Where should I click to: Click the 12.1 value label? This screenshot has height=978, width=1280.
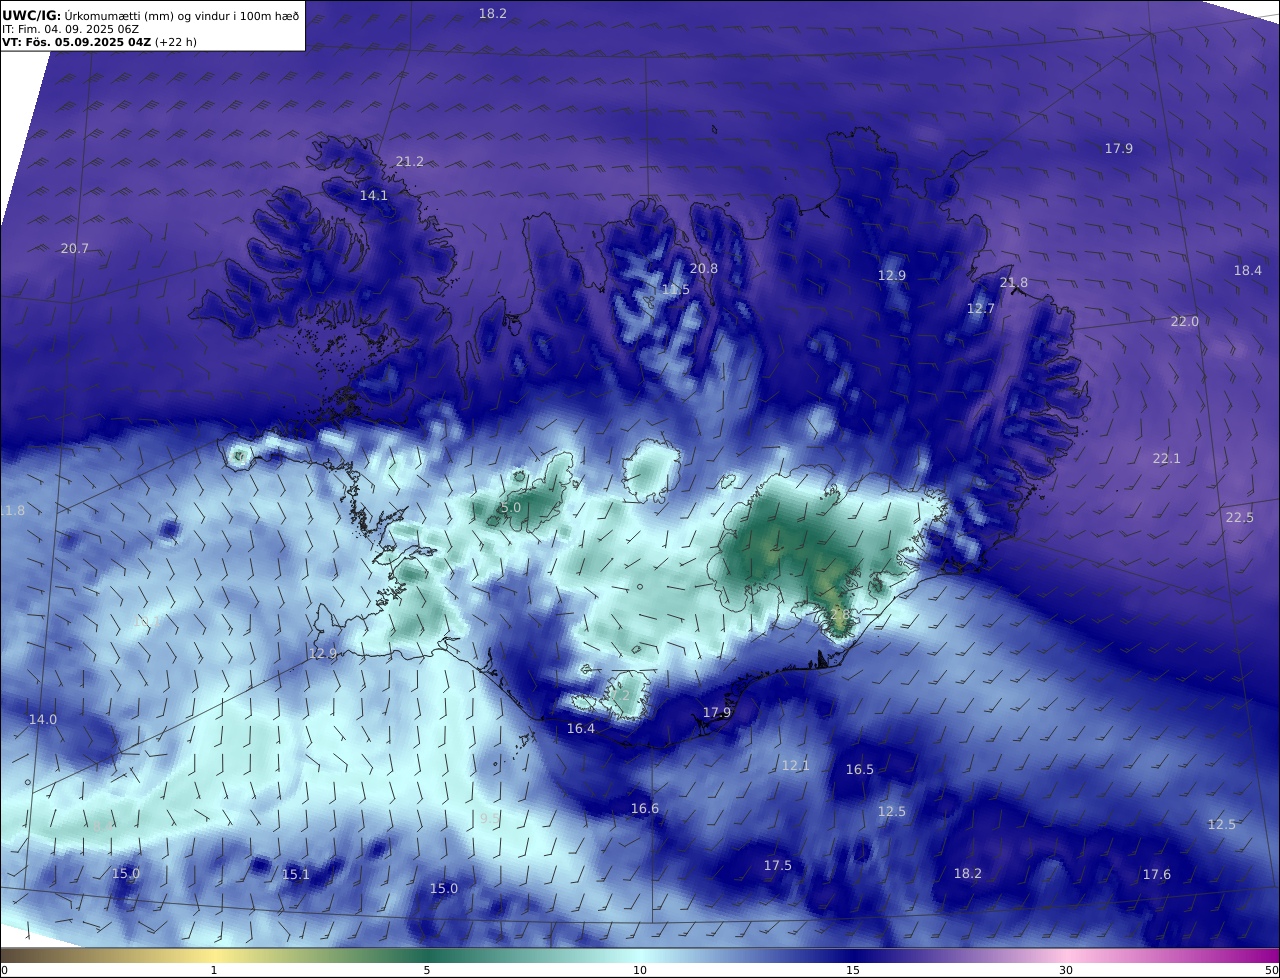pyautogui.click(x=796, y=766)
